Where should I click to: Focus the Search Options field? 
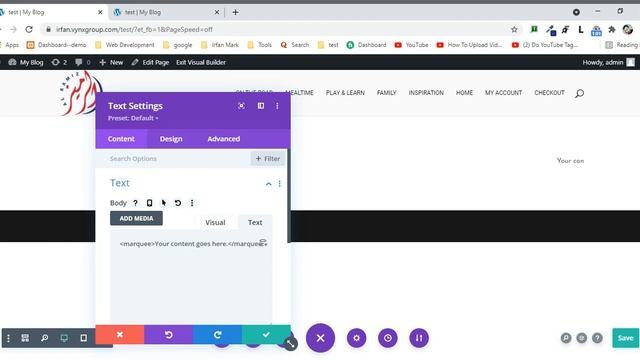173,158
